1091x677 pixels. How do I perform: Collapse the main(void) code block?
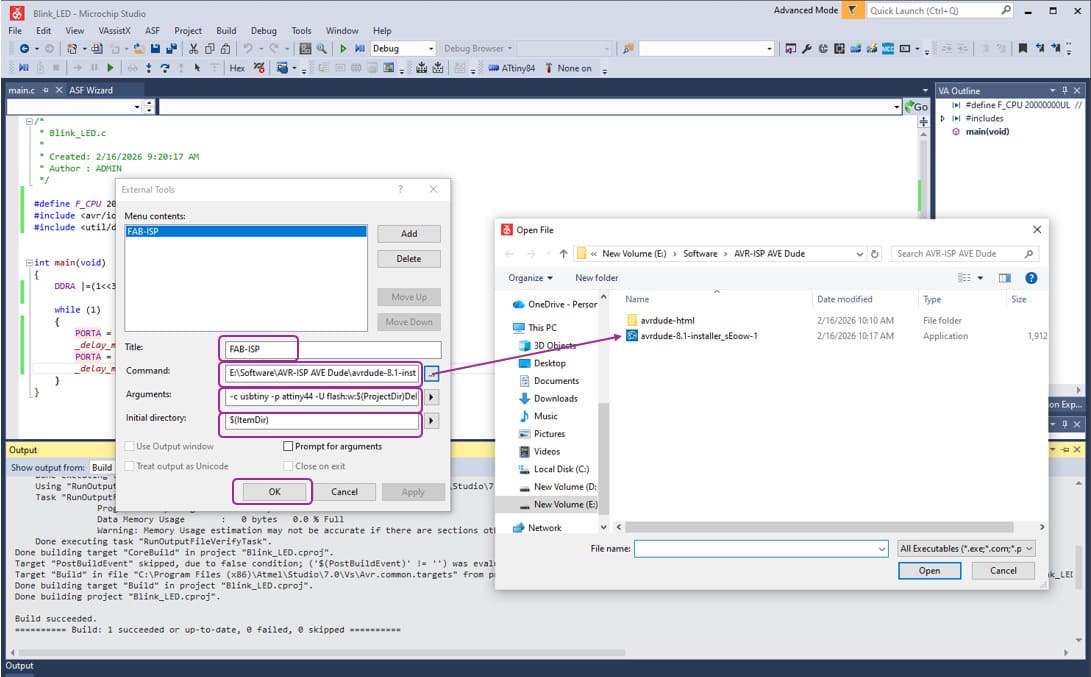(x=29, y=263)
